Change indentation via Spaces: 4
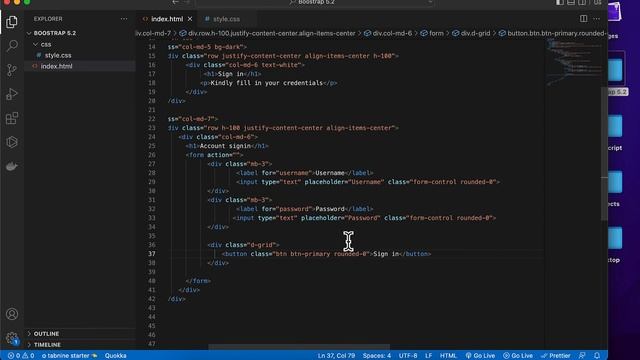Image resolution: width=640 pixels, height=360 pixels. 377,356
